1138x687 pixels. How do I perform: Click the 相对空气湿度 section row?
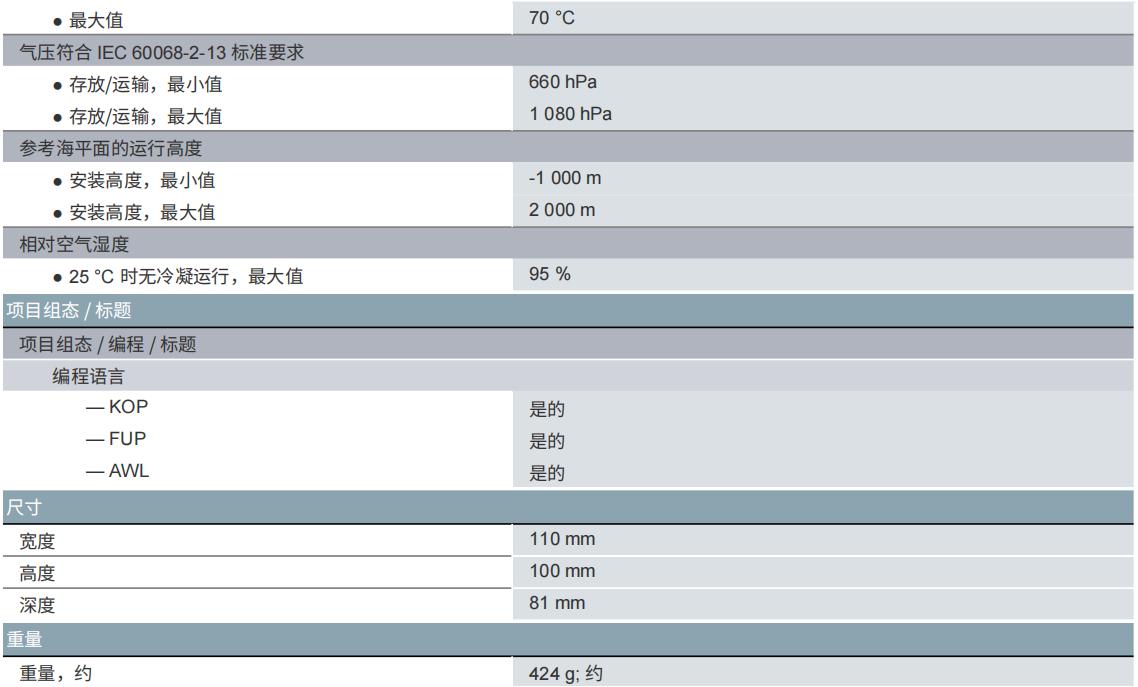point(75,244)
